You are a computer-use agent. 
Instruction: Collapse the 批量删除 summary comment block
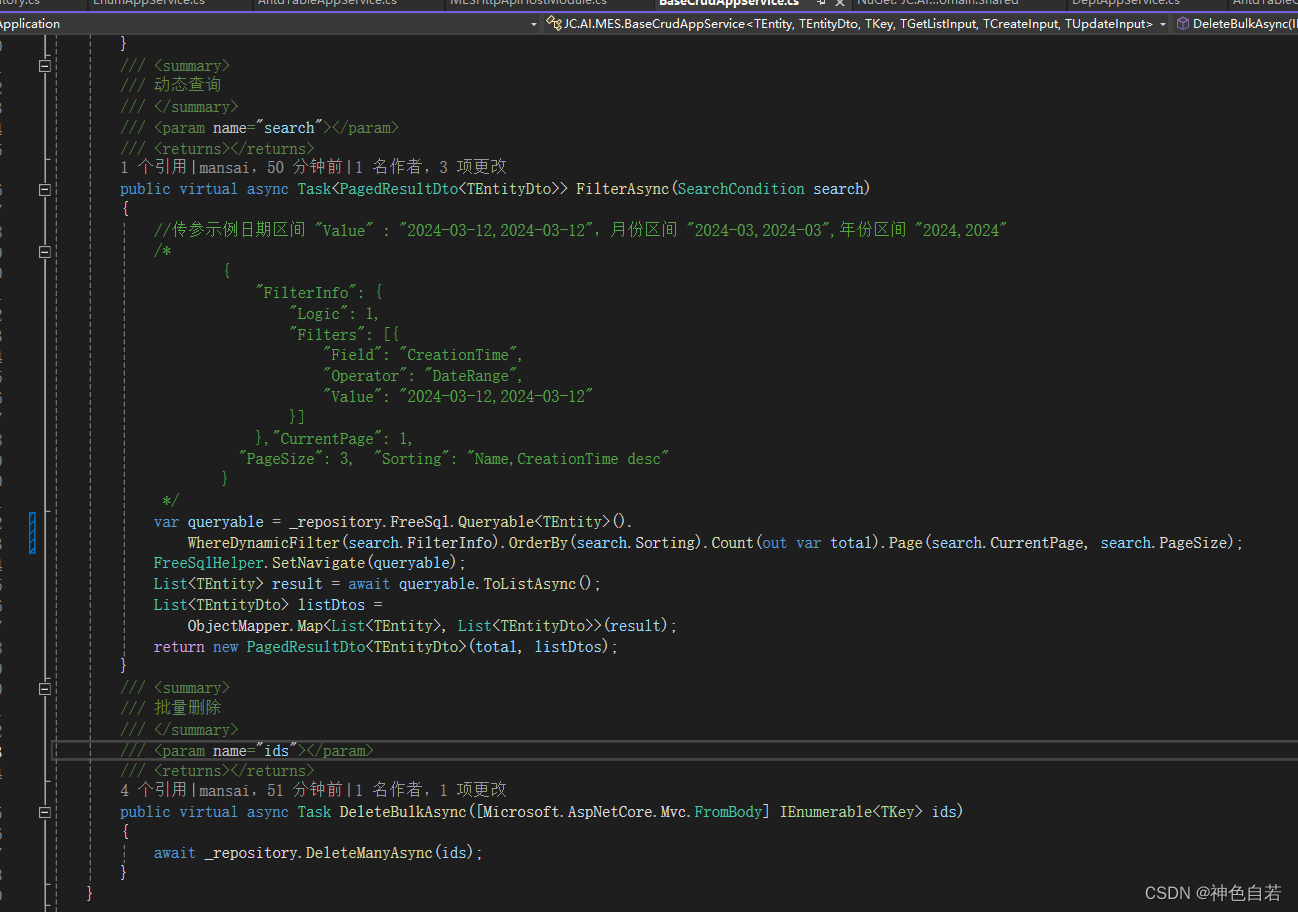coord(44,687)
